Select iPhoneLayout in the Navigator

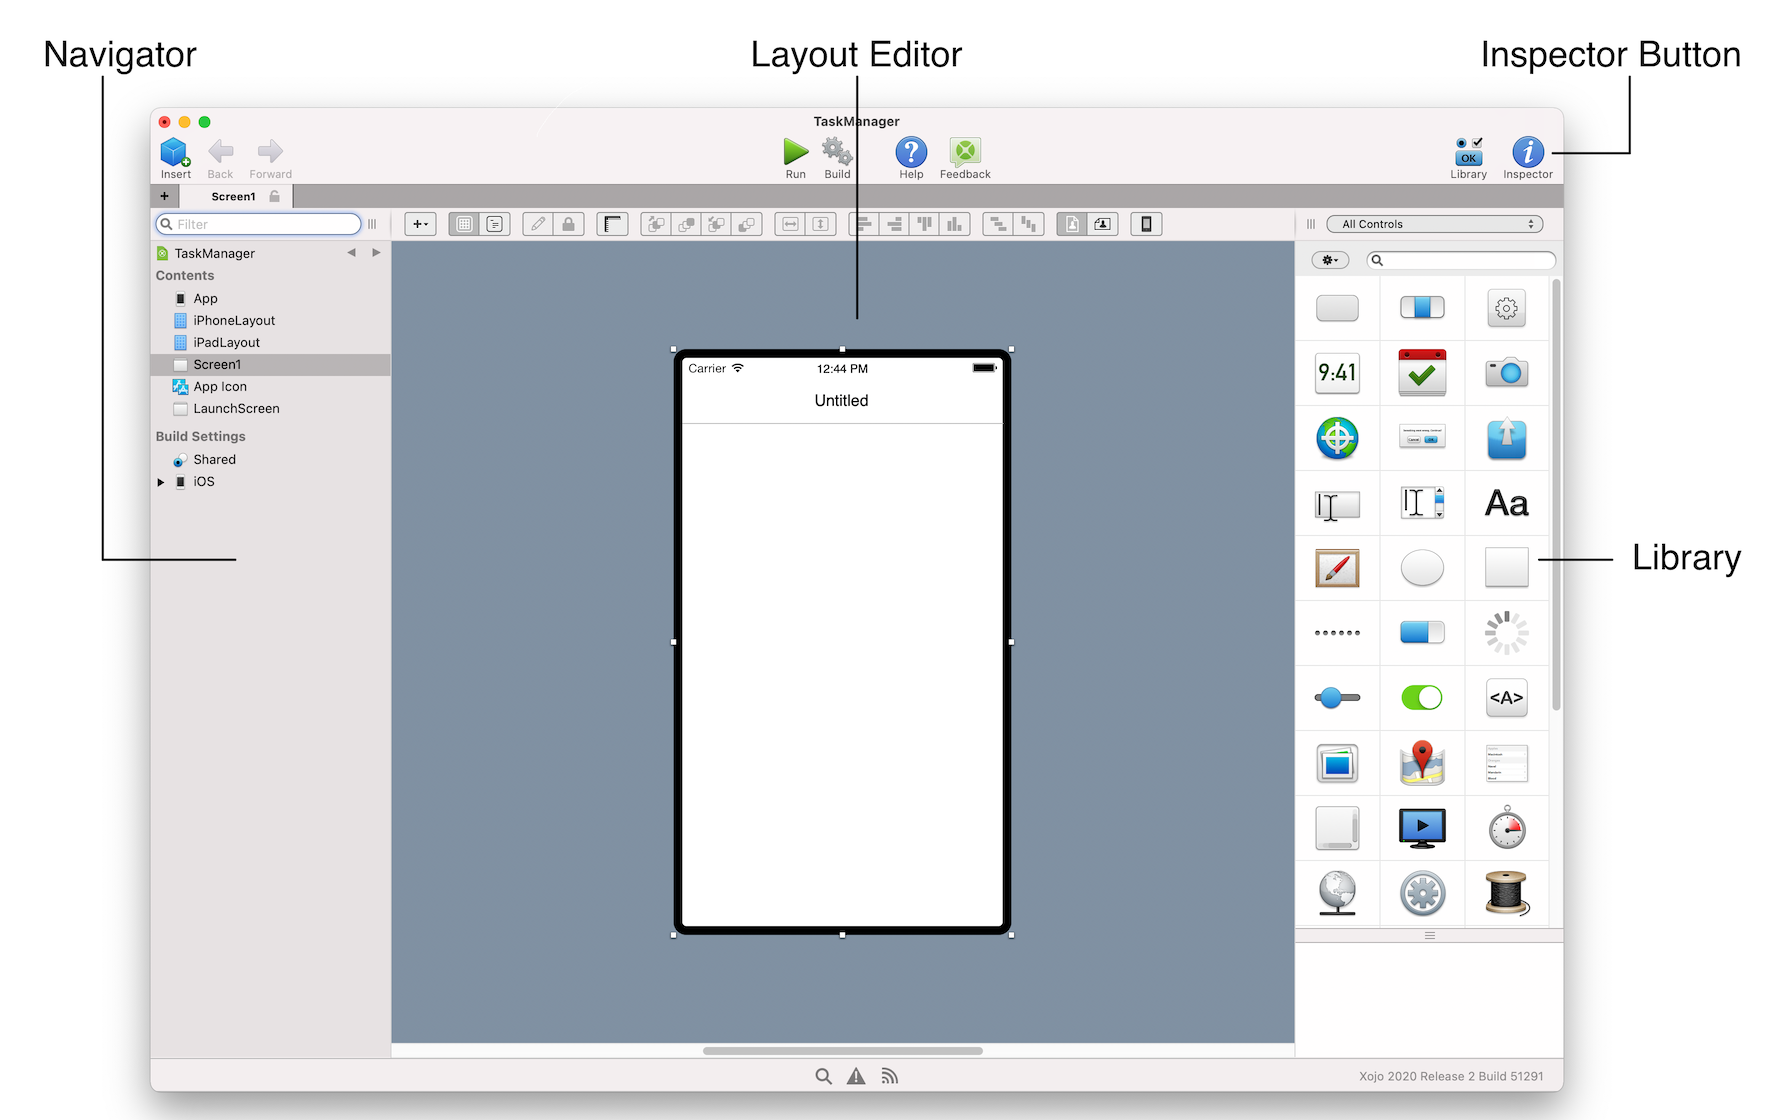tap(234, 321)
